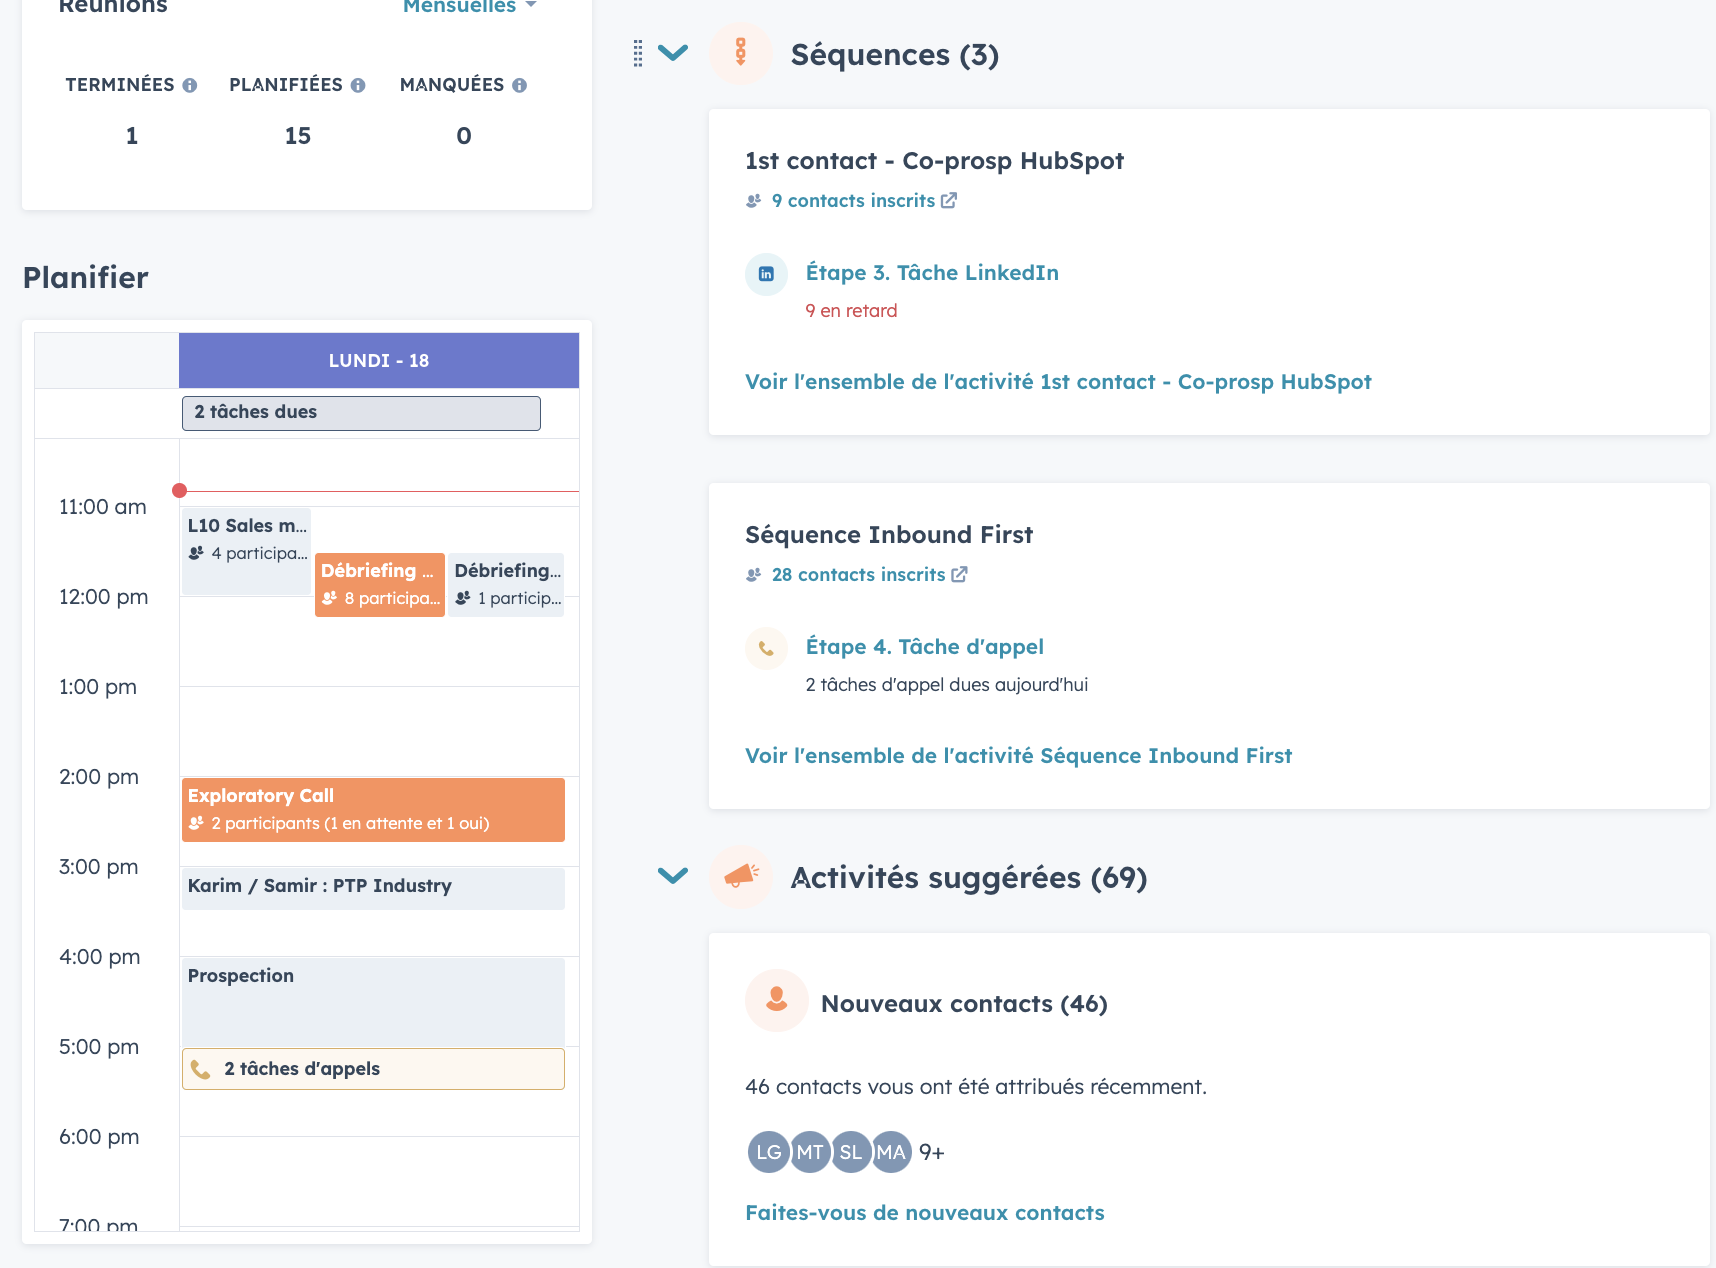Open the Exploratory Call event
The width and height of the screenshot is (1716, 1268).
[x=373, y=810]
